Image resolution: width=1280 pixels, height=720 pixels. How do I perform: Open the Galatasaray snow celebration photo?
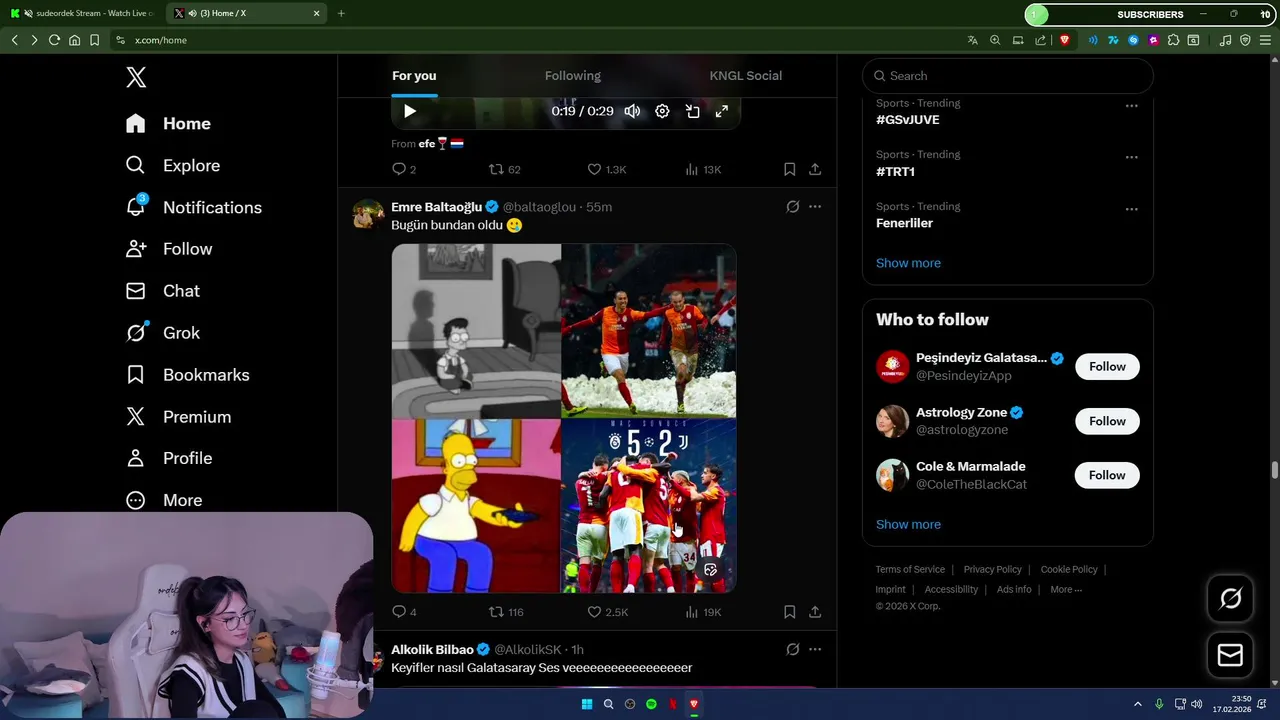(x=649, y=330)
